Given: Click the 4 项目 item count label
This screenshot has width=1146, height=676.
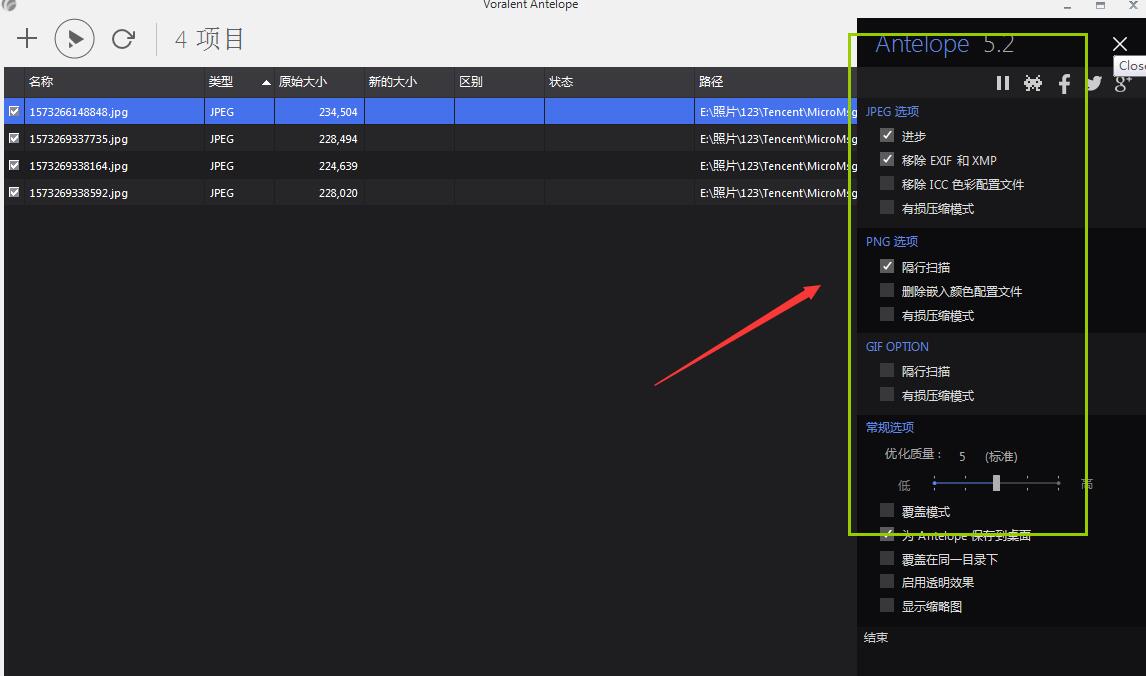Looking at the screenshot, I should tap(209, 39).
